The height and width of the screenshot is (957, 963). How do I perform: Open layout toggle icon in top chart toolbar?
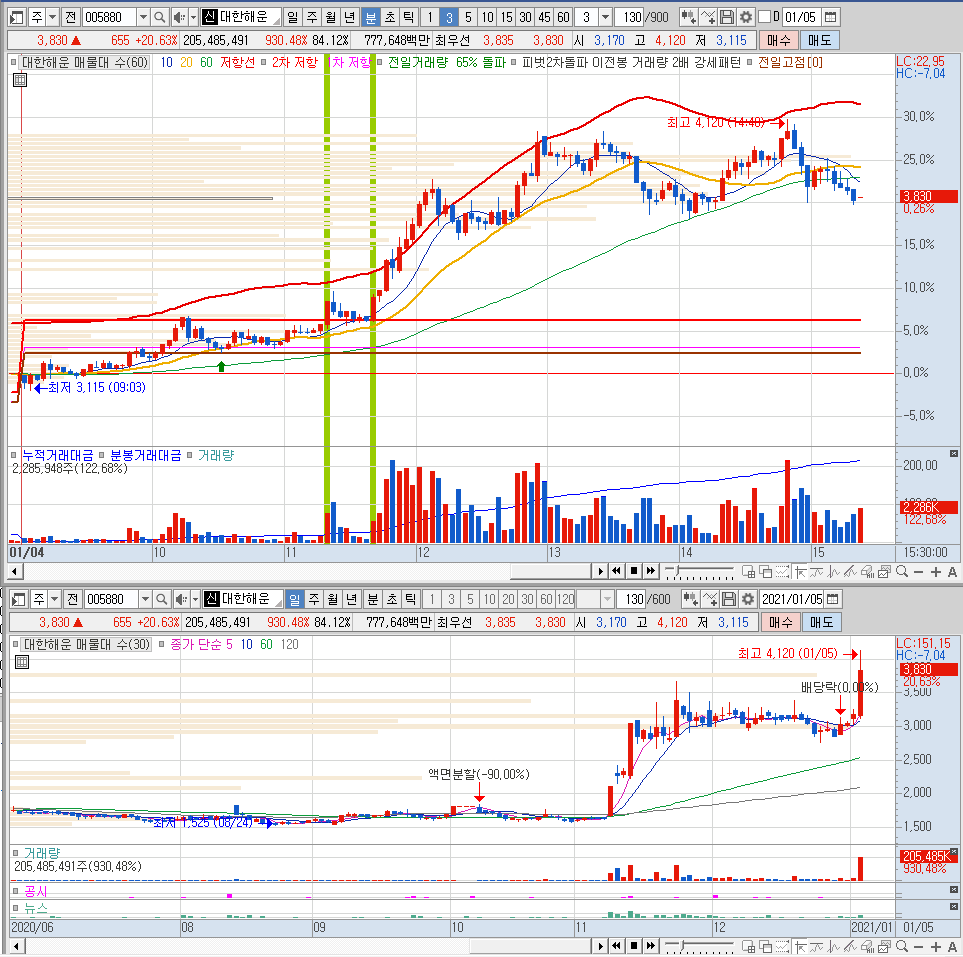(x=17, y=17)
